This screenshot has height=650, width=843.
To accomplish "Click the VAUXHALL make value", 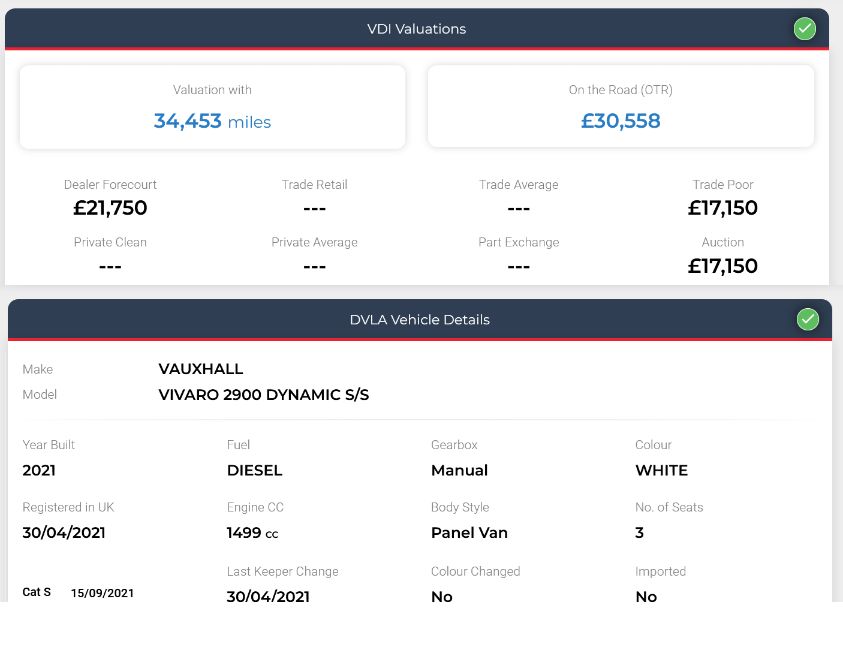I will pyautogui.click(x=201, y=369).
